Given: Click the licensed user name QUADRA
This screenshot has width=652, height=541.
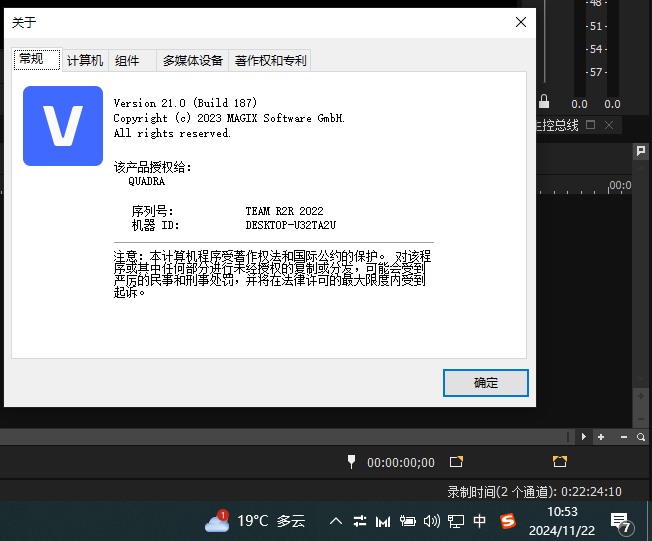Looking at the screenshot, I should 146,181.
